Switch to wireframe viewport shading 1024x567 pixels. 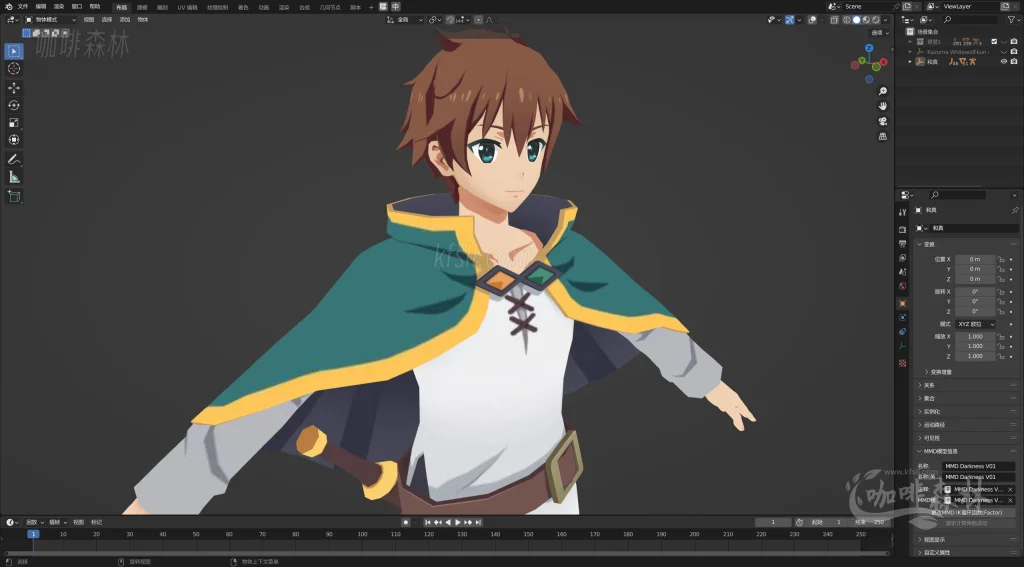847,20
